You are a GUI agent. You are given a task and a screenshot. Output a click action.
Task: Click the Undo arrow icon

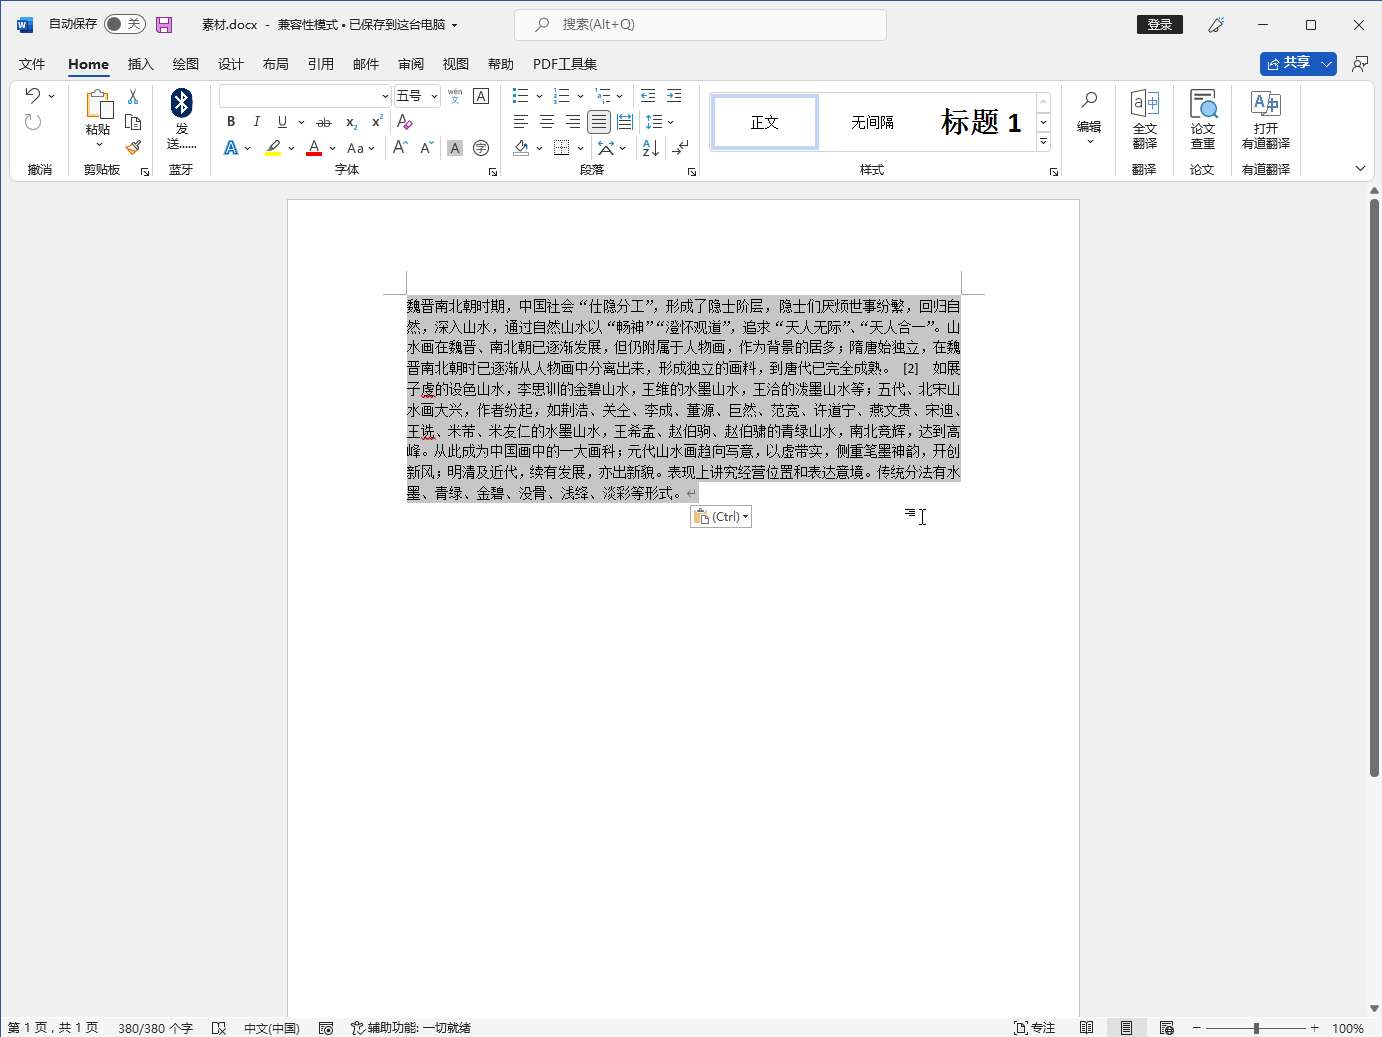click(33, 96)
